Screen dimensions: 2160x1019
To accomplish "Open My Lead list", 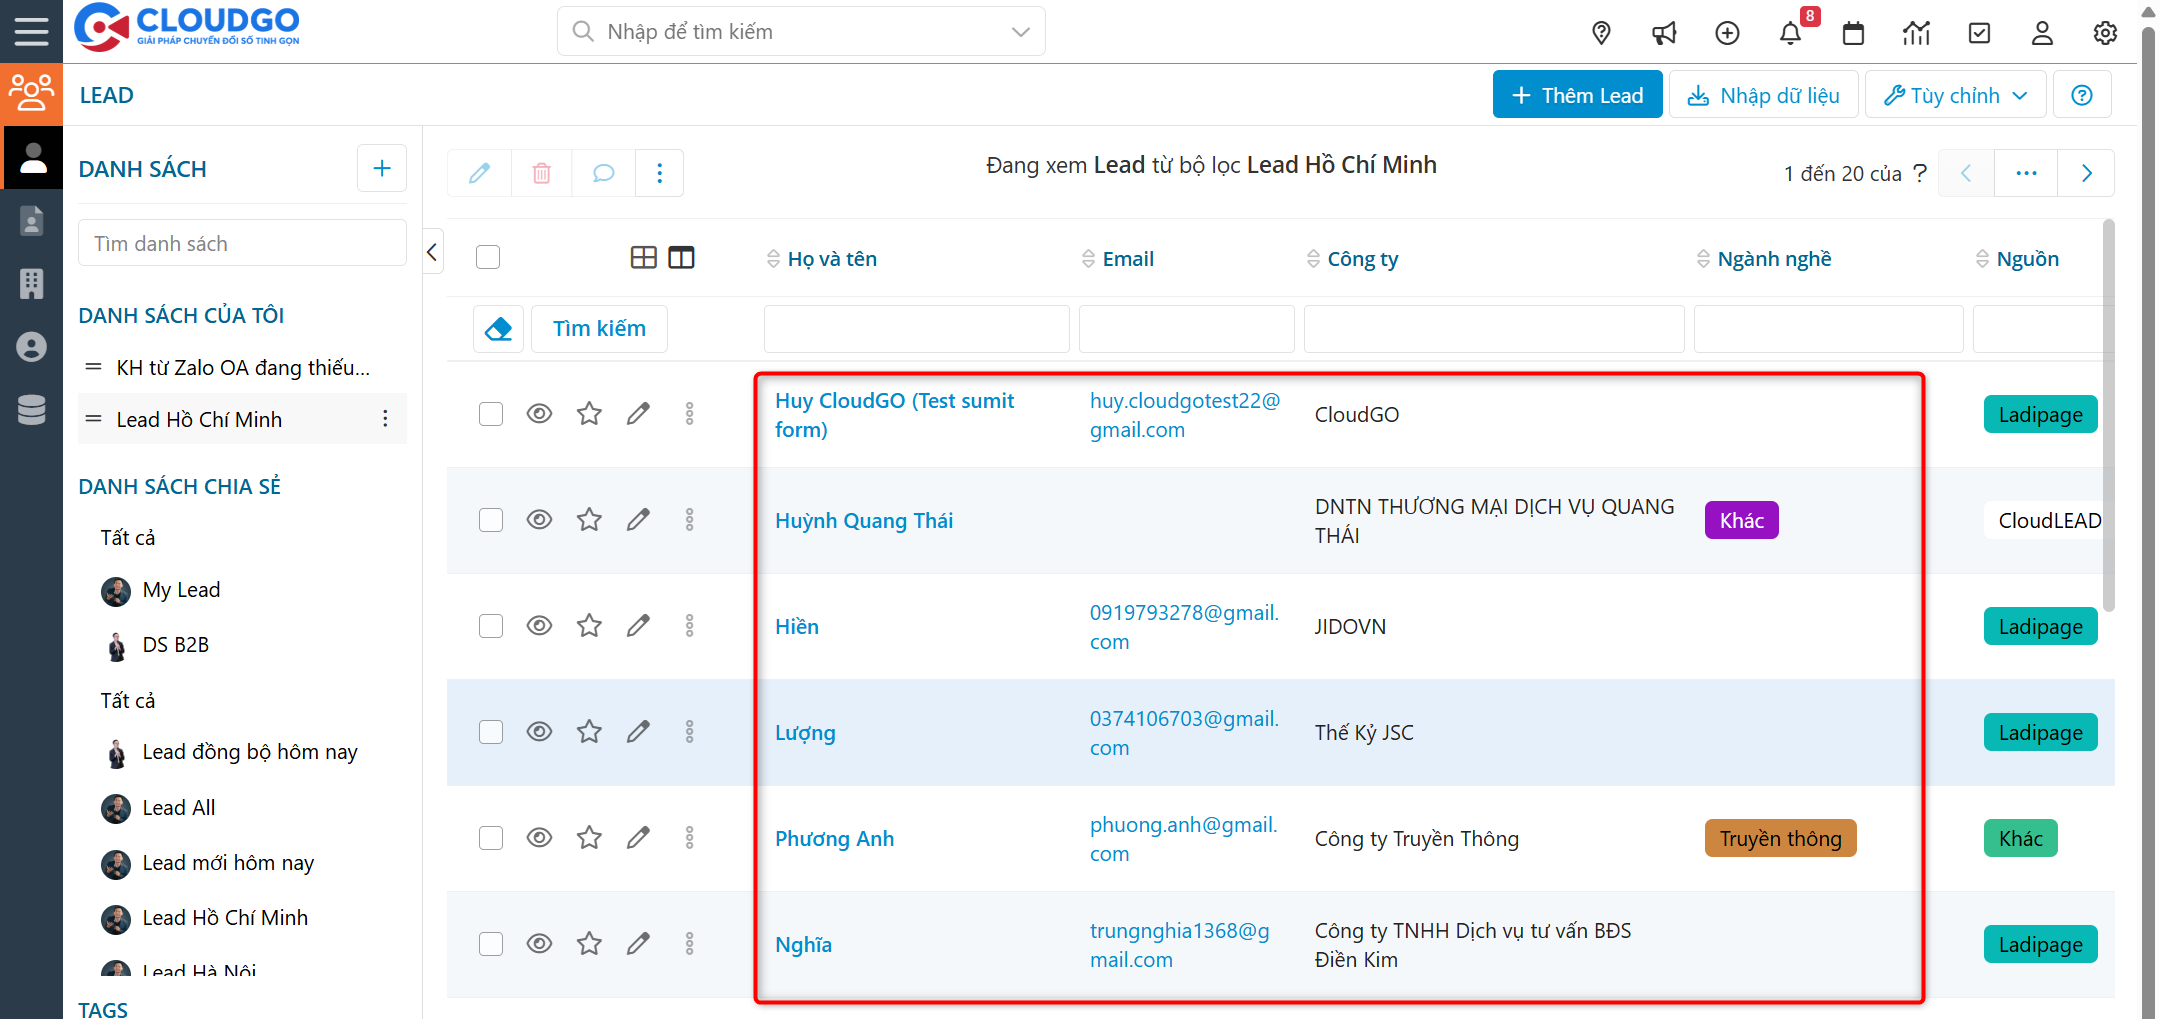I will [181, 590].
